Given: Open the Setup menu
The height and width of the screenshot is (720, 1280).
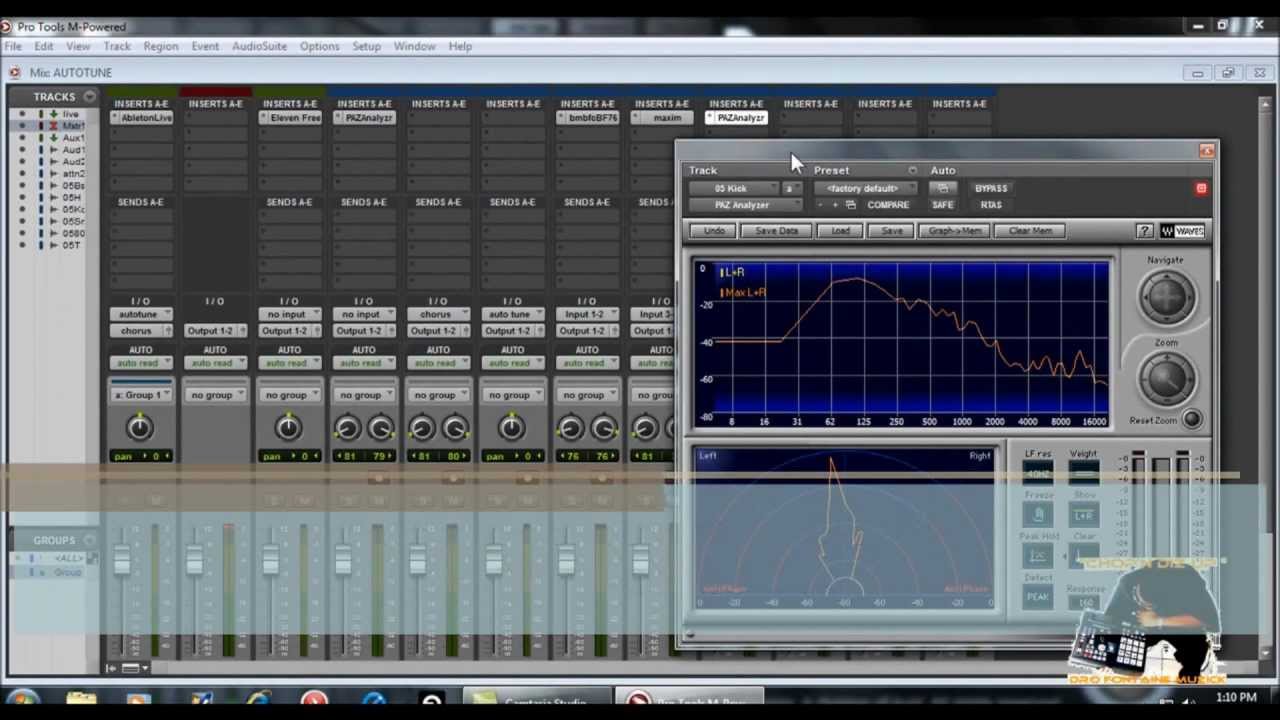Looking at the screenshot, I should click(366, 46).
